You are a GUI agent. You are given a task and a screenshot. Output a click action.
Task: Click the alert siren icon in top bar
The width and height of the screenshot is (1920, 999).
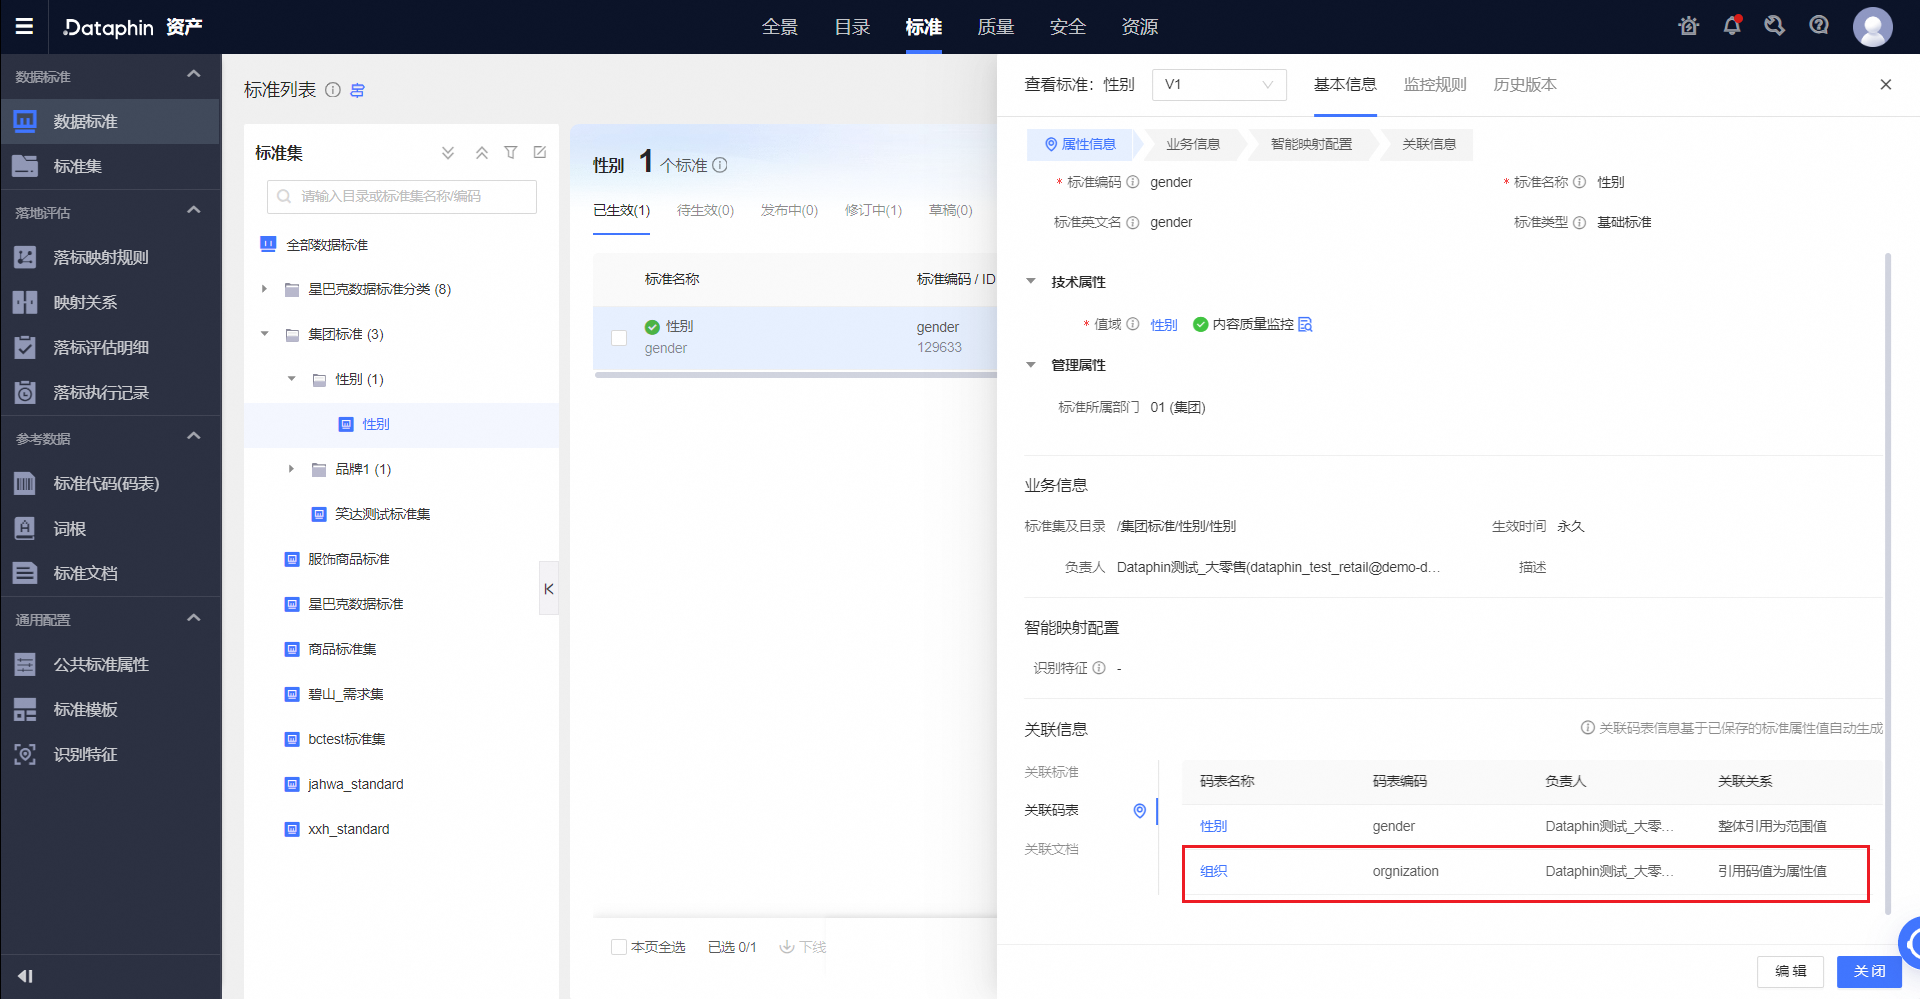1688,26
